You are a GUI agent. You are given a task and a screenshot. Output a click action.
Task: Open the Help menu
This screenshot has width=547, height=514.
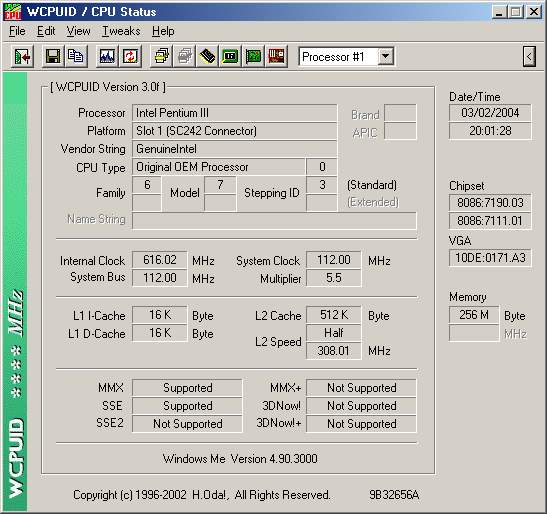(x=163, y=31)
